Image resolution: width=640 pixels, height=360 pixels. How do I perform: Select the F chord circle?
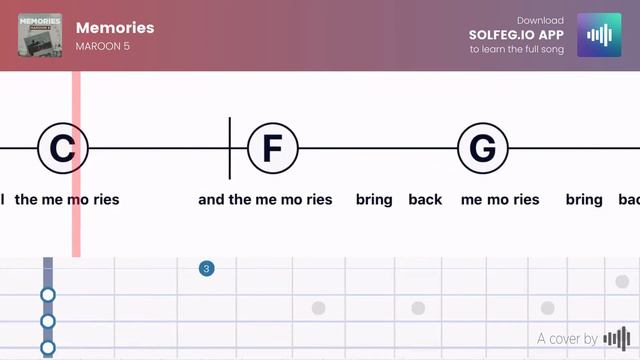click(273, 148)
